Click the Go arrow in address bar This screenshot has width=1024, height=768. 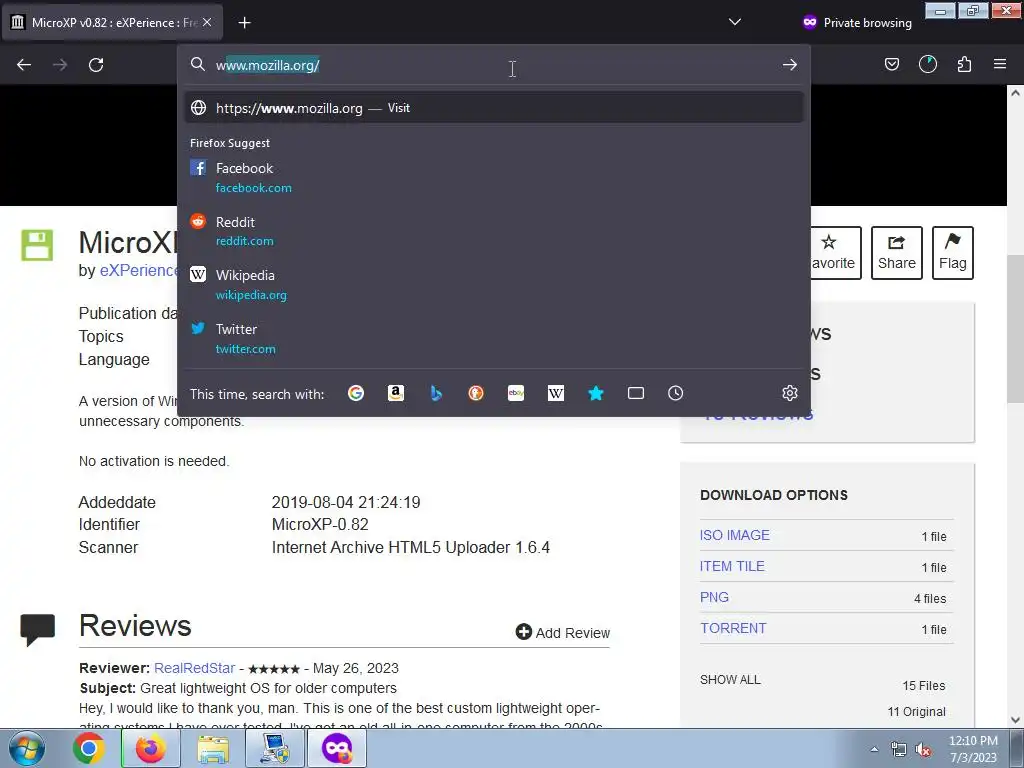790,65
